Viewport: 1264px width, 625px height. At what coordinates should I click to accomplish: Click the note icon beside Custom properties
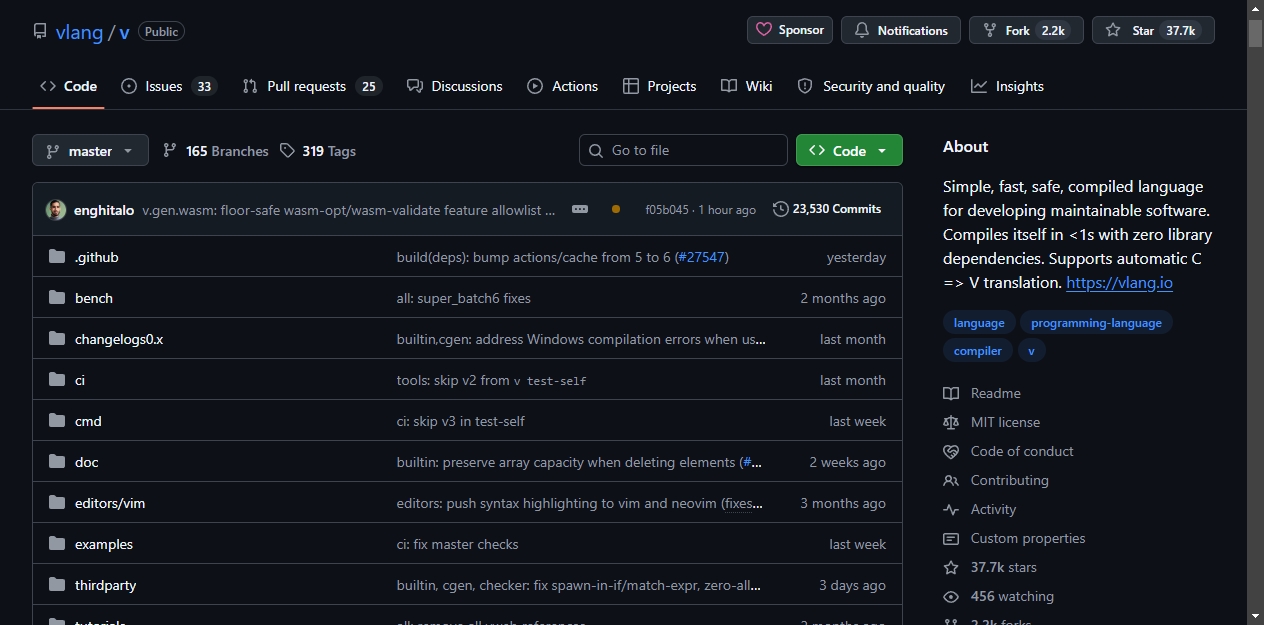tap(951, 538)
